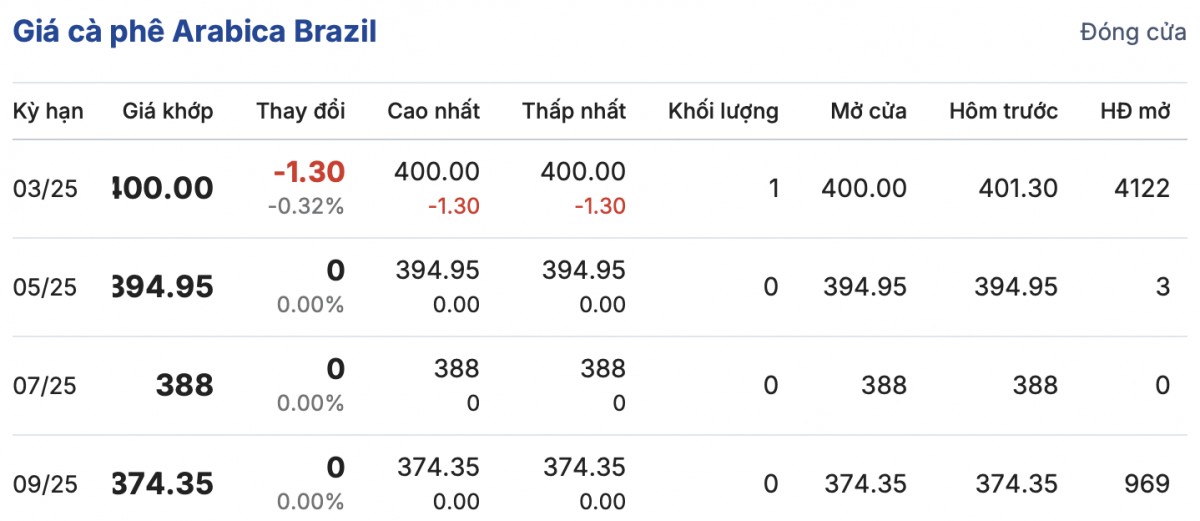Select the 07/25 contract term
Screen dimensions: 1200x521
[x=45, y=385]
